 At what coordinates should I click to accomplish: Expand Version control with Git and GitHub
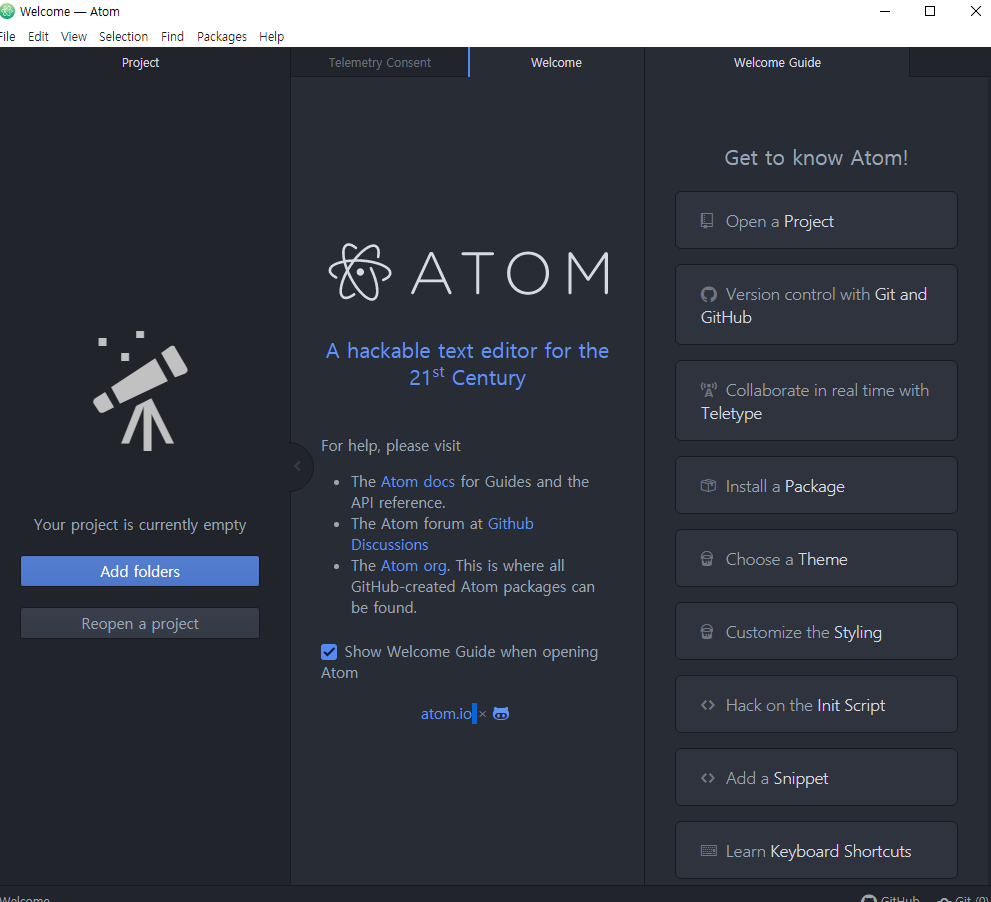816,305
